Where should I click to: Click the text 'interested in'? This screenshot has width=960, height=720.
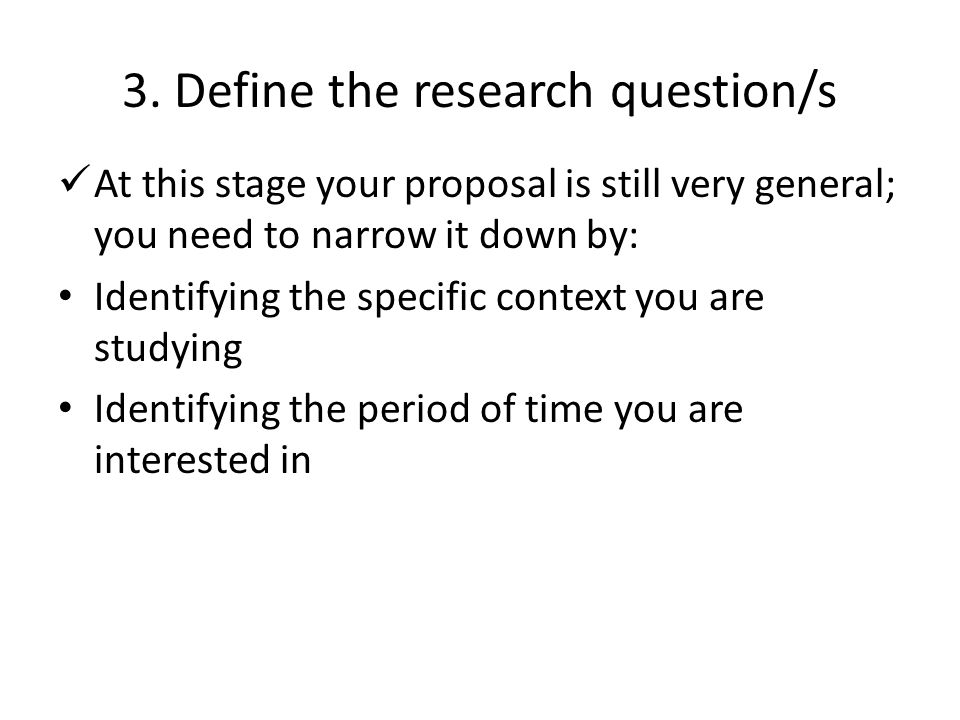[203, 460]
